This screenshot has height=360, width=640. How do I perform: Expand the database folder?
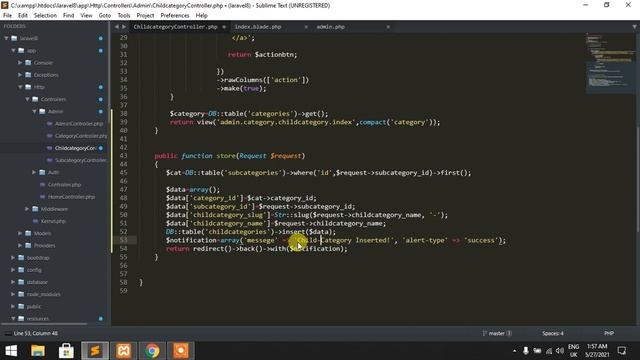point(13,282)
